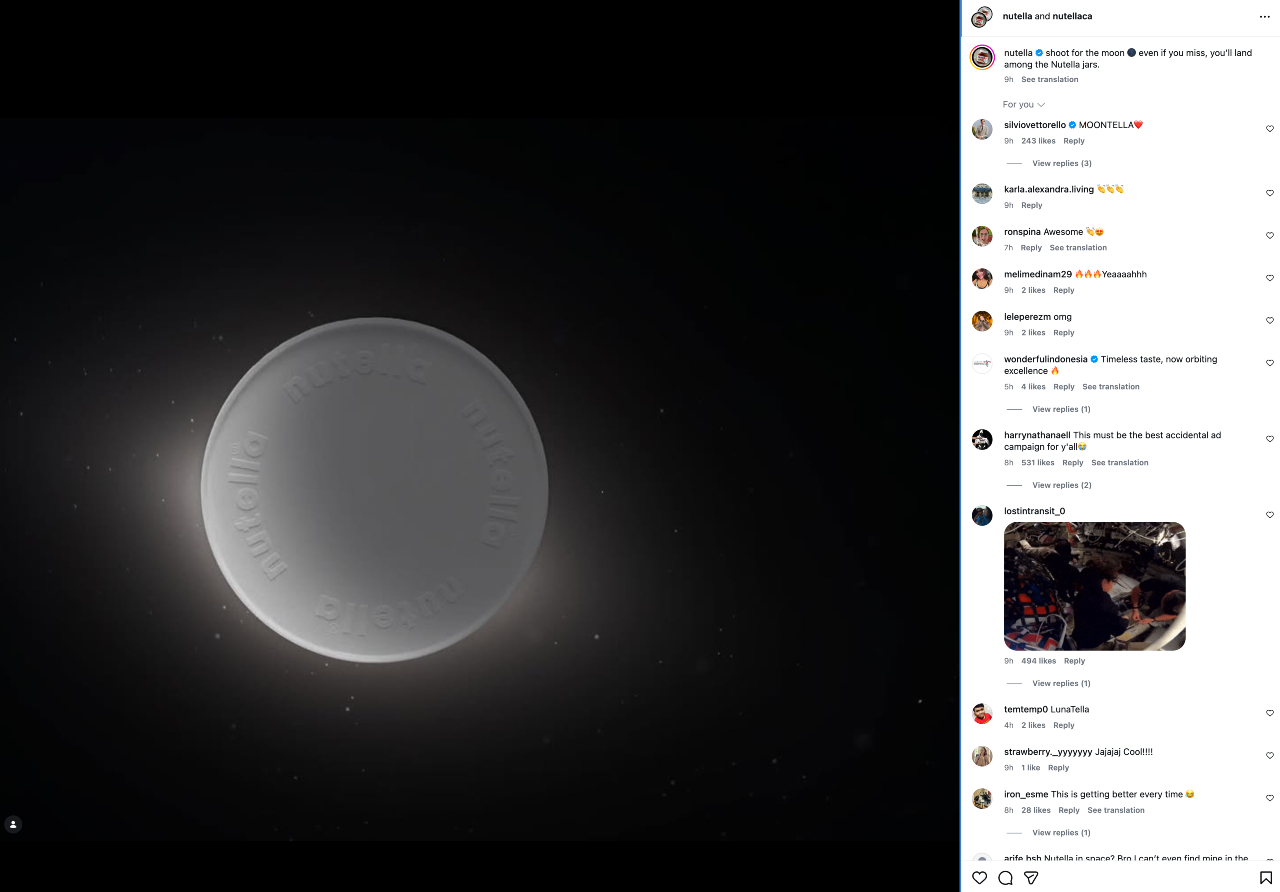Open silviovettorello's profile picture

(x=982, y=129)
